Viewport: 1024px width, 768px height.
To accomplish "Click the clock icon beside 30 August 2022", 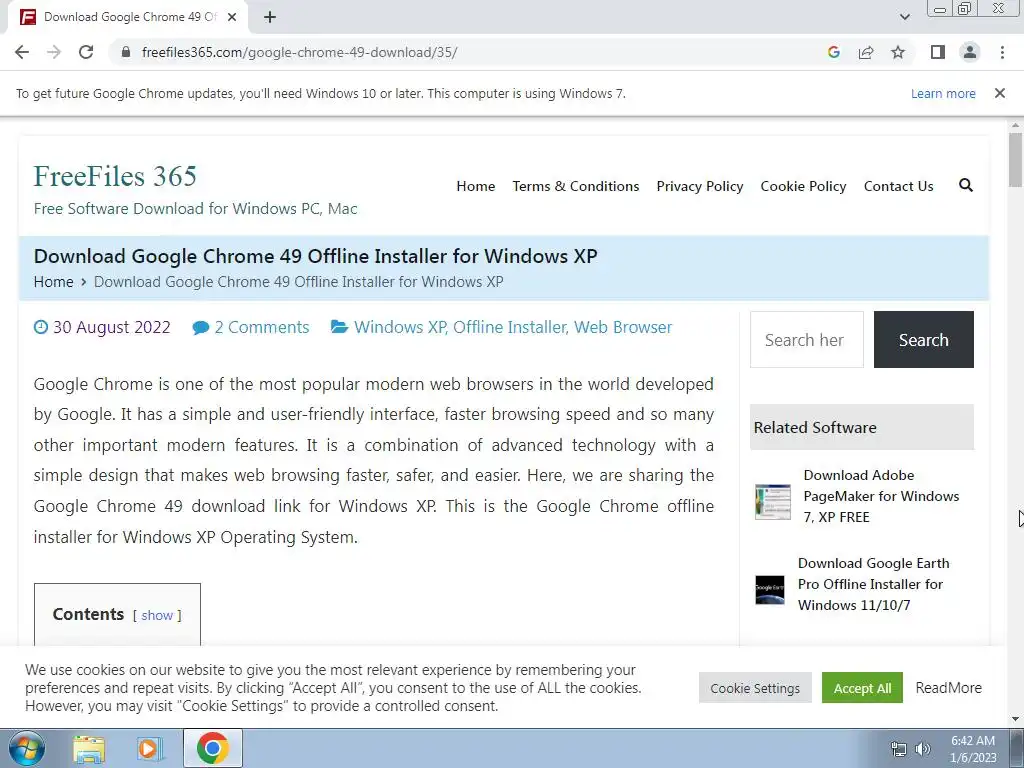I will click(x=40, y=327).
